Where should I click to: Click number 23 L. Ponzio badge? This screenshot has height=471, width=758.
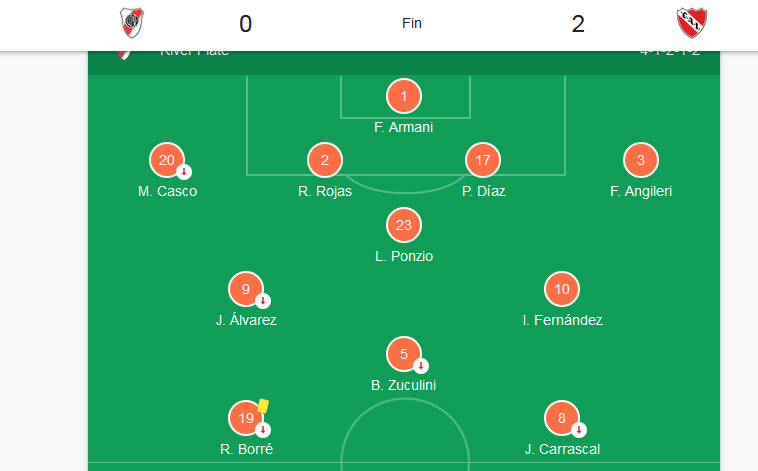click(x=404, y=225)
